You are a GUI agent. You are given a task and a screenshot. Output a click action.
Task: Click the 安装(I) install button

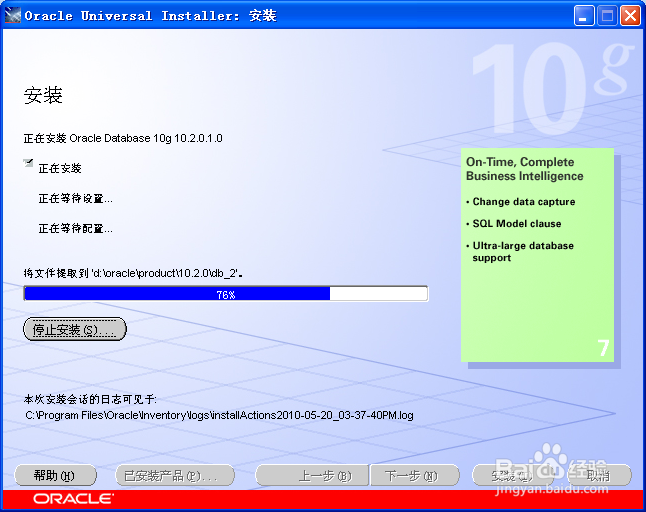click(513, 476)
